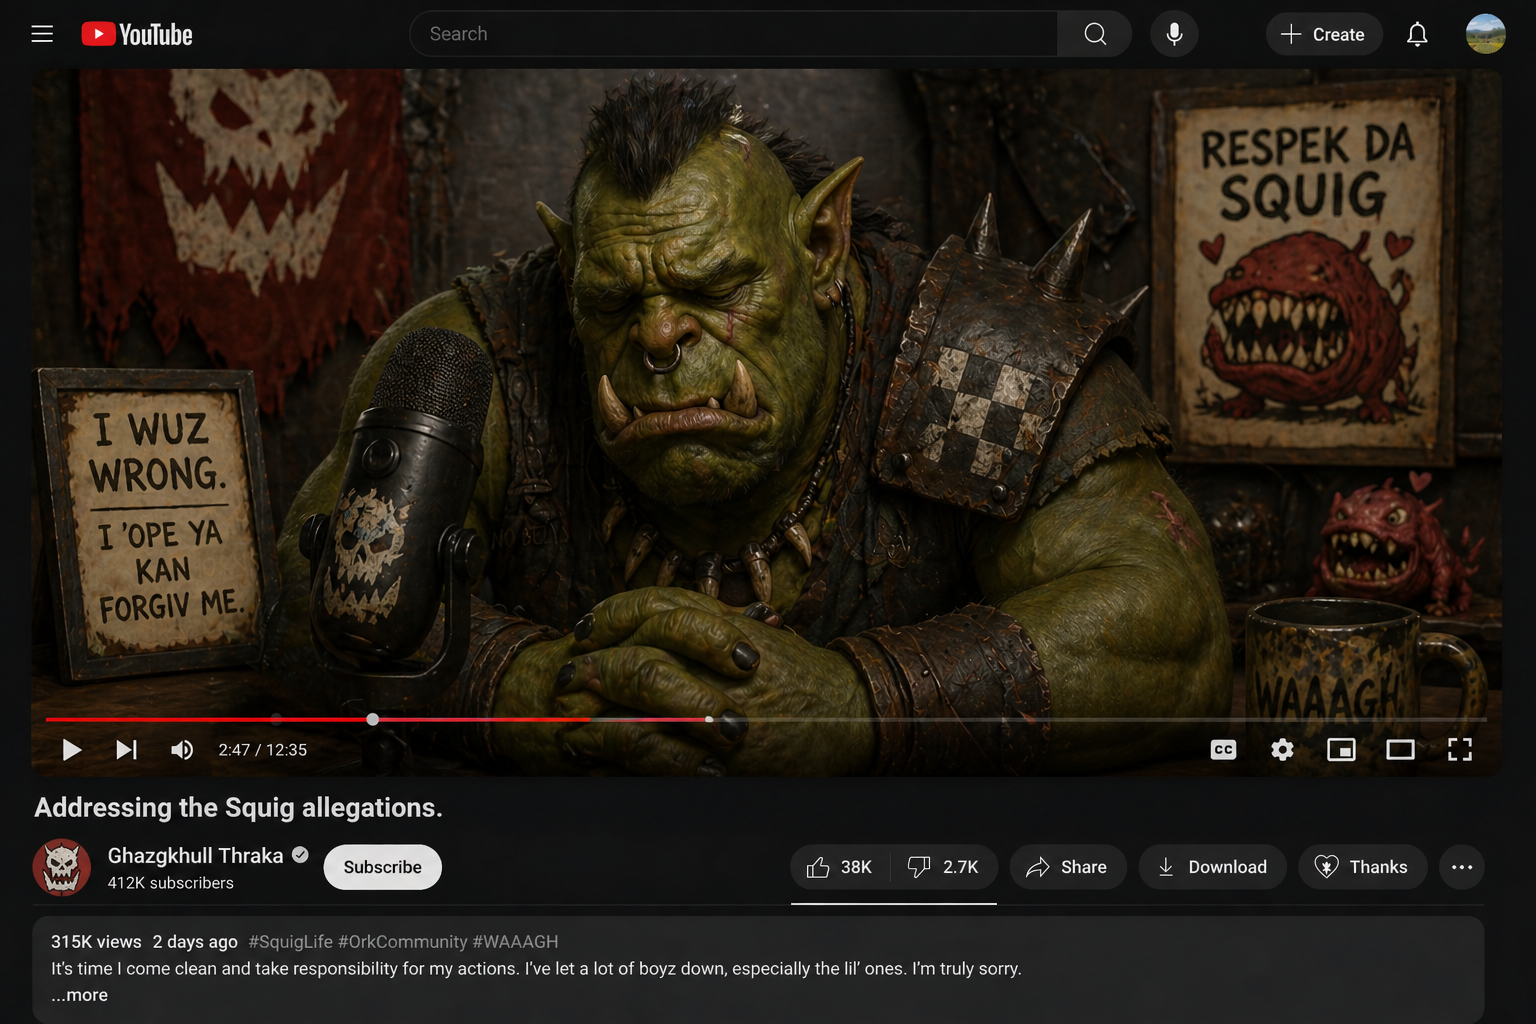Click the 2:47 / 12:35 time display
This screenshot has width=1536, height=1024.
click(263, 750)
